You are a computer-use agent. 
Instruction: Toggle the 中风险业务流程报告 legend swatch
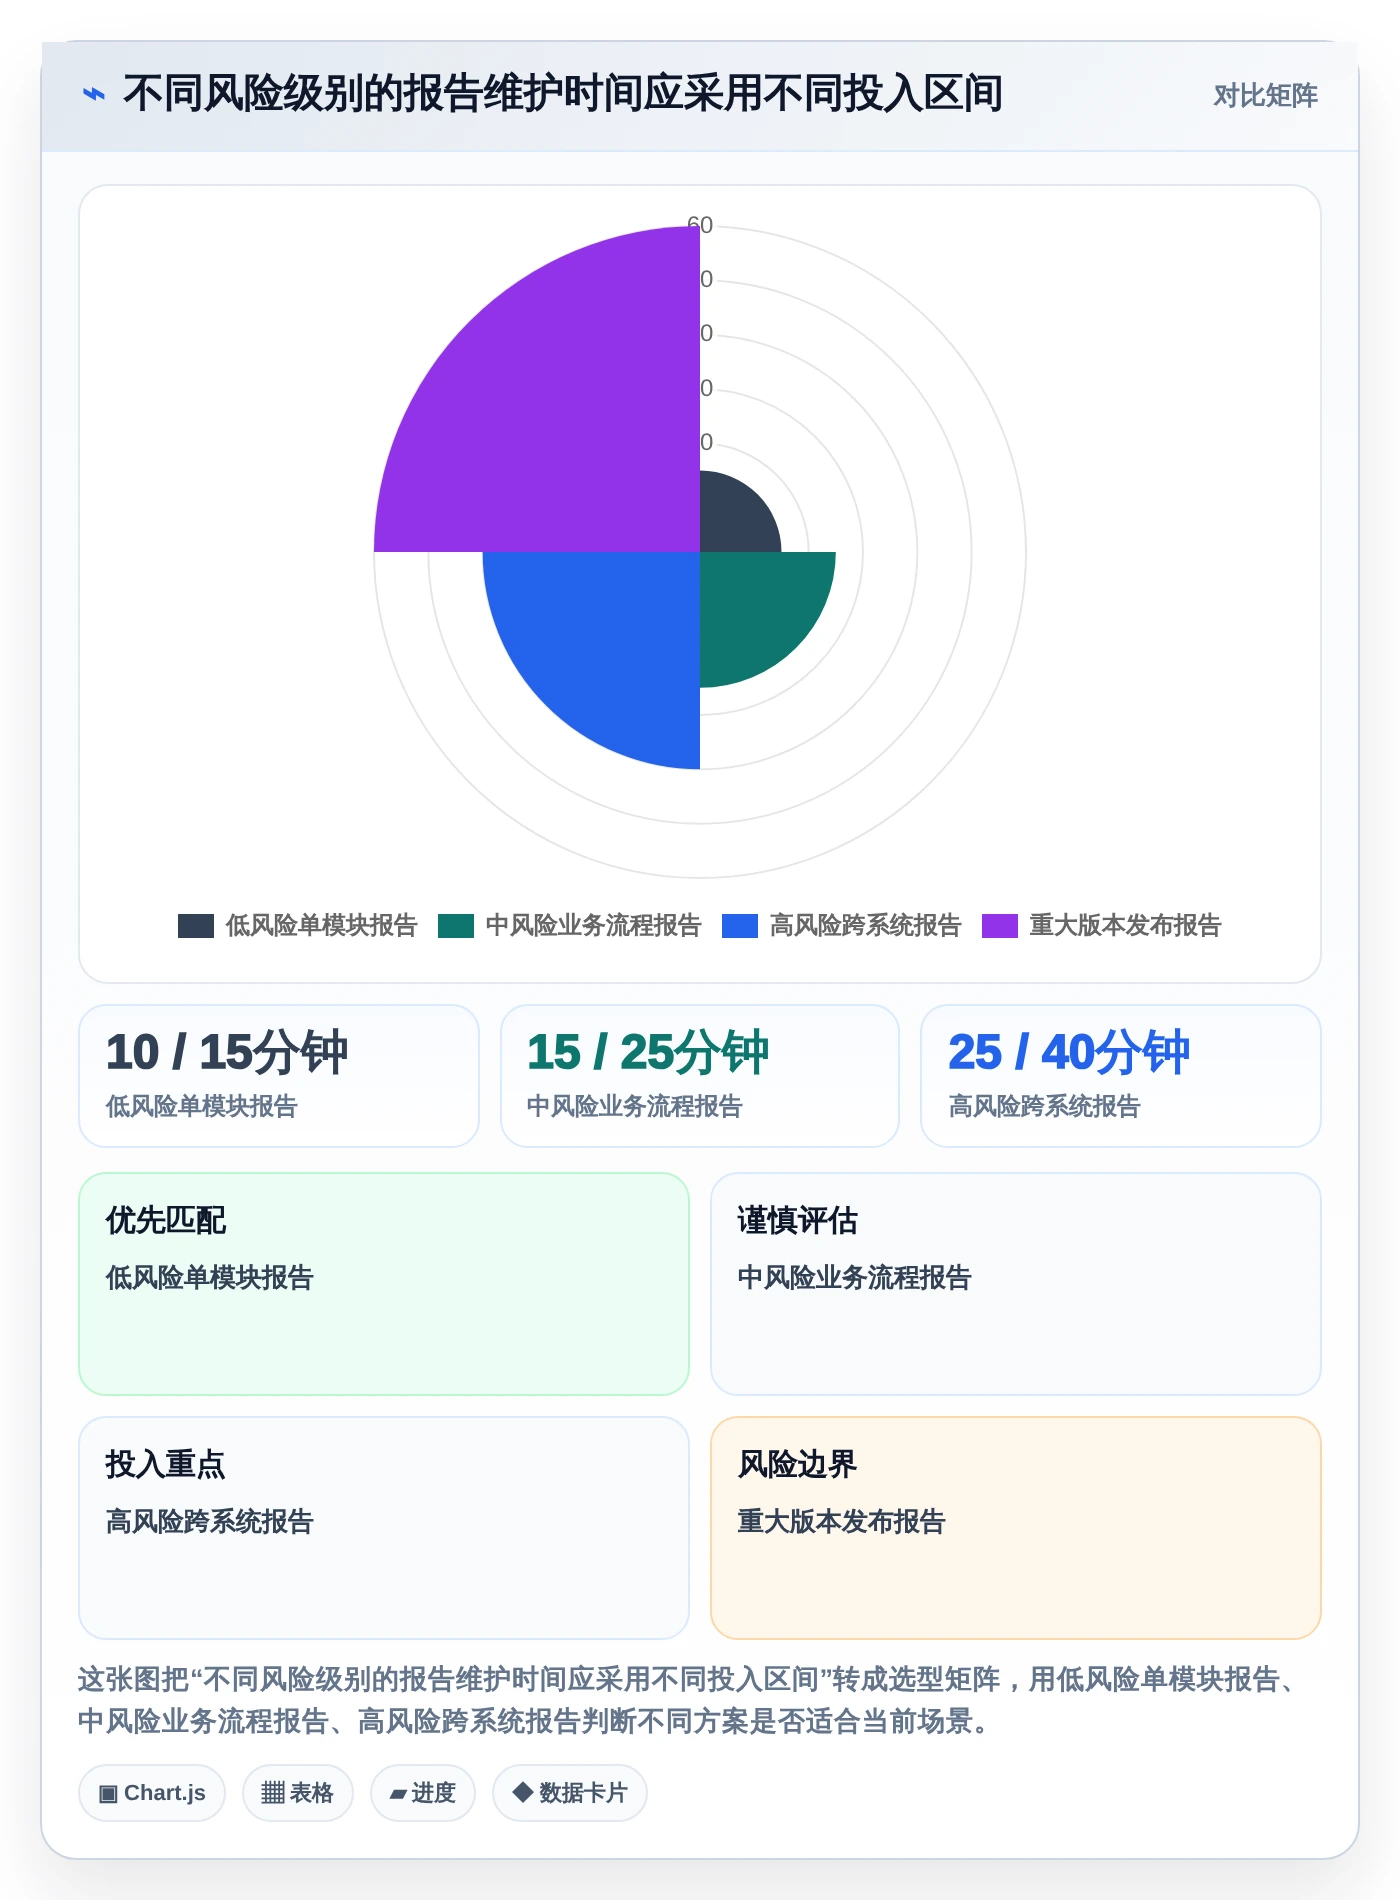(456, 926)
